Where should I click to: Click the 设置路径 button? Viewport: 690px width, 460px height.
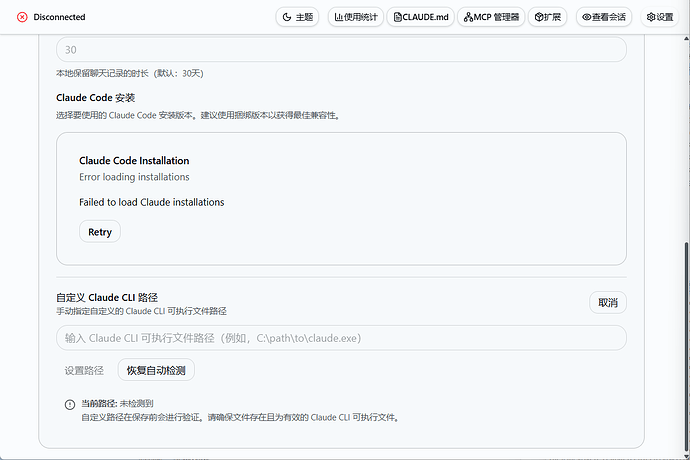(84, 370)
